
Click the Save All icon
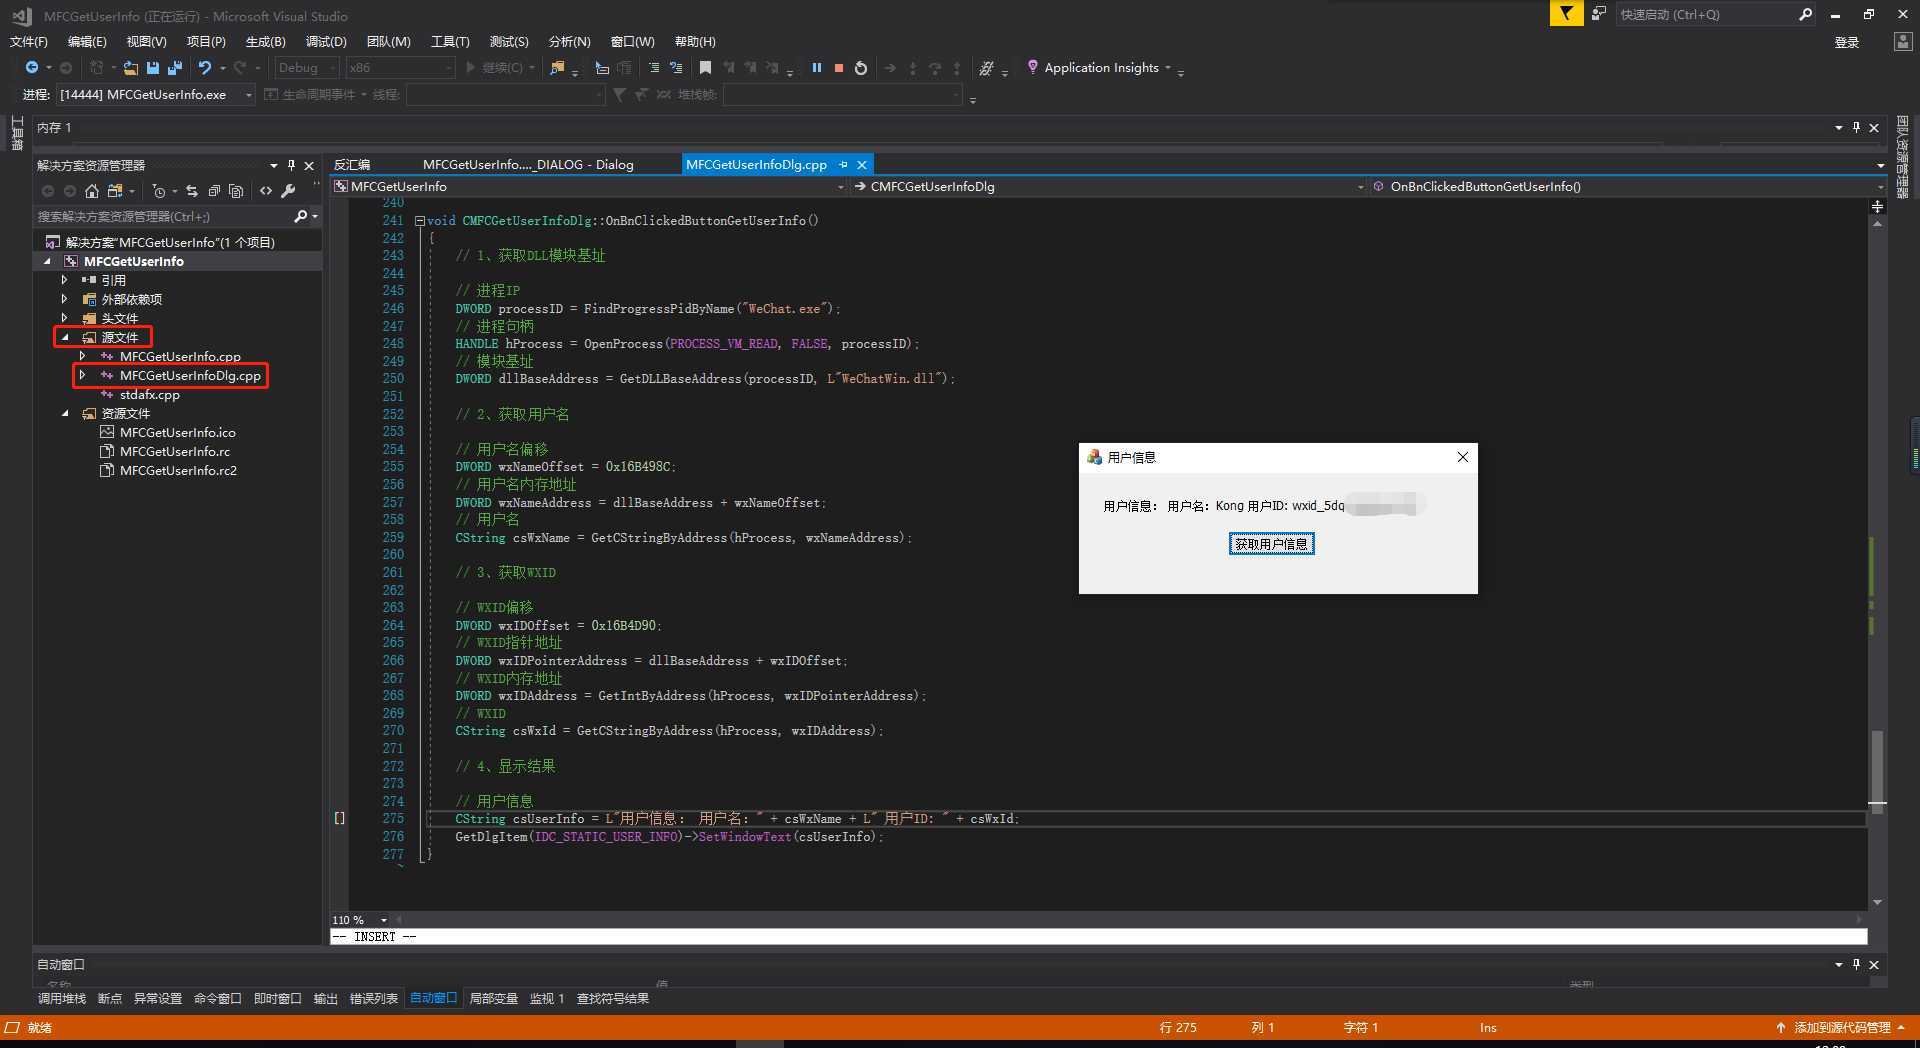pyautogui.click(x=175, y=67)
